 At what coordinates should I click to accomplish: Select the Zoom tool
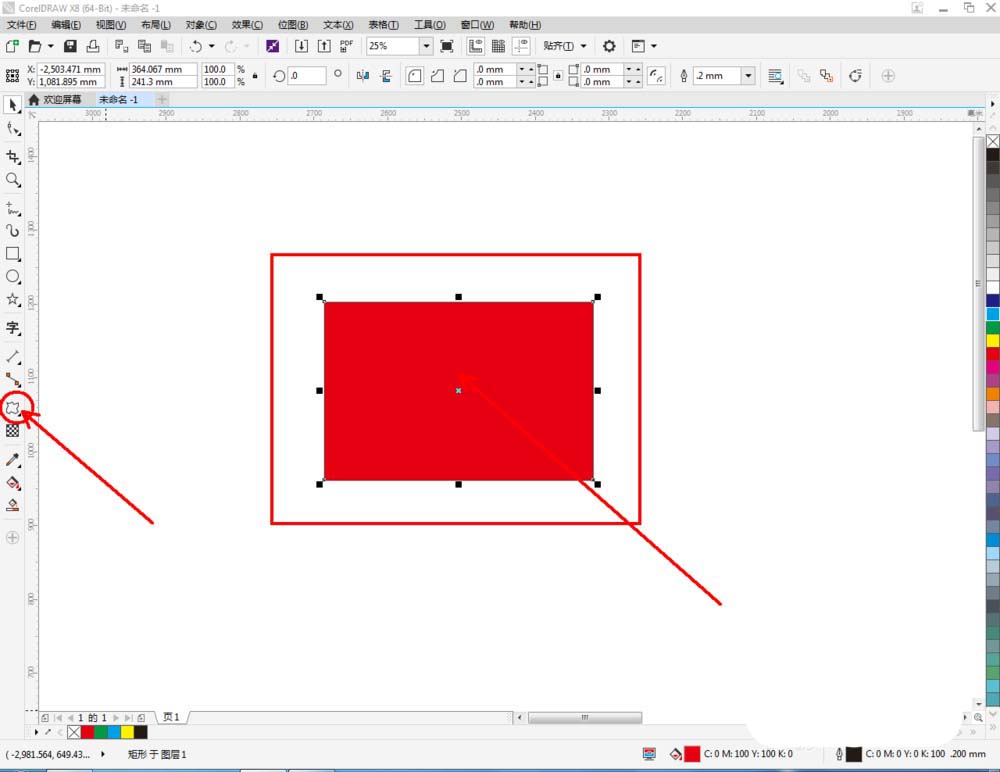point(13,181)
